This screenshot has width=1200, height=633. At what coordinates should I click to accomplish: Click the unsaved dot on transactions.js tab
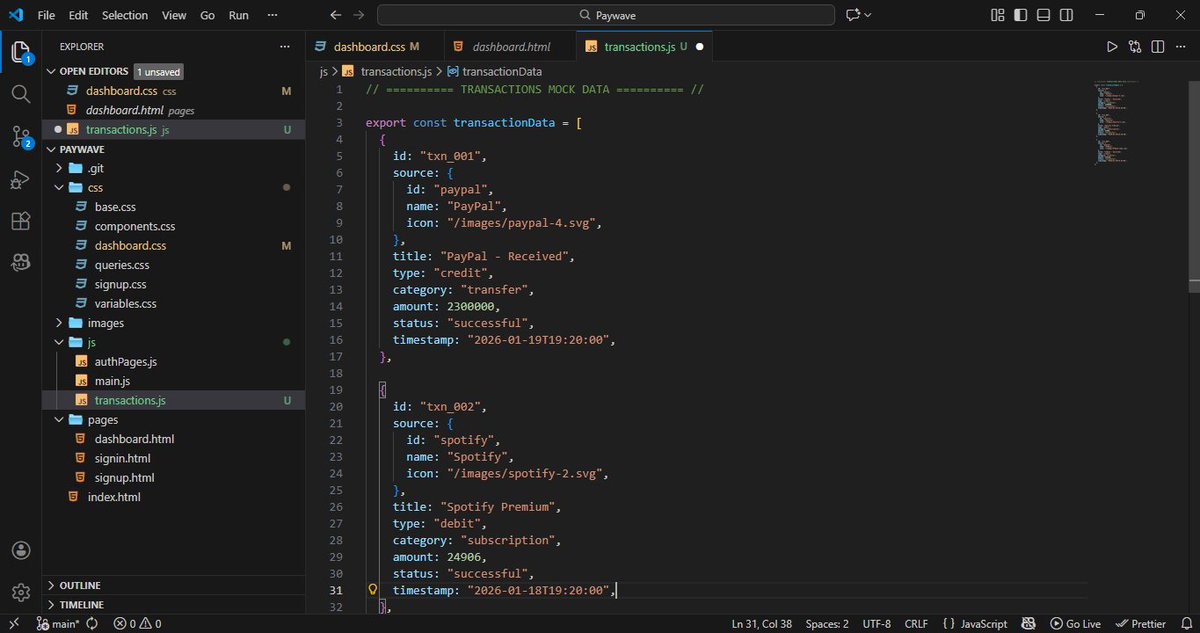pyautogui.click(x=699, y=46)
